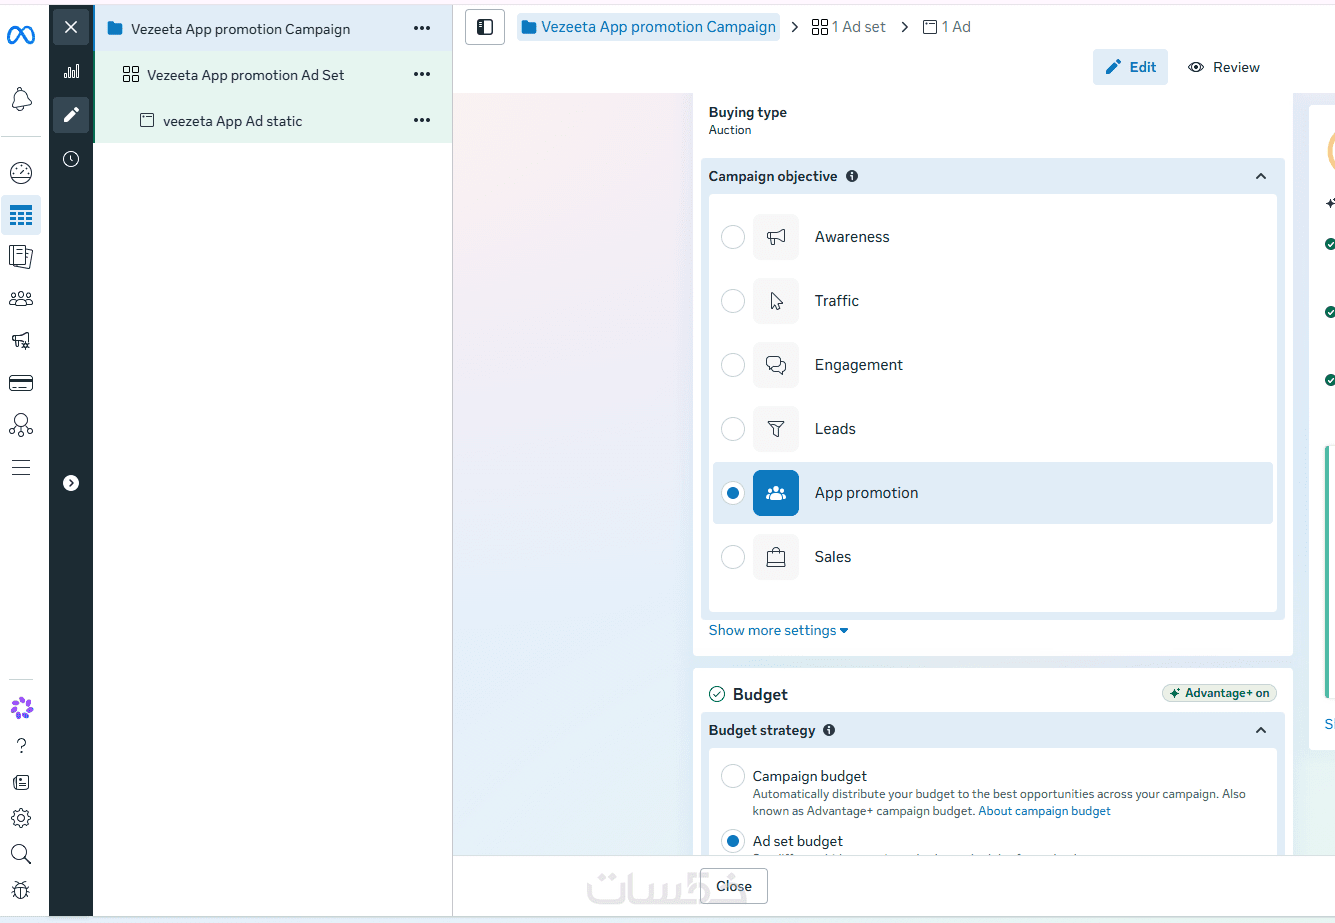This screenshot has width=1335, height=923.
Task: Select Vezeeta App promotion Campaign in tree
Action: [x=240, y=29]
